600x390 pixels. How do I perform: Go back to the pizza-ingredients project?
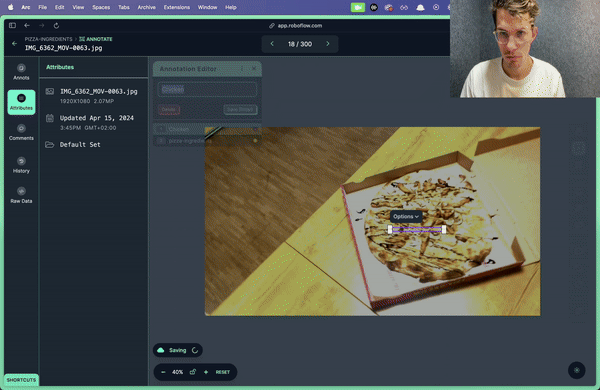pyautogui.click(x=15, y=44)
